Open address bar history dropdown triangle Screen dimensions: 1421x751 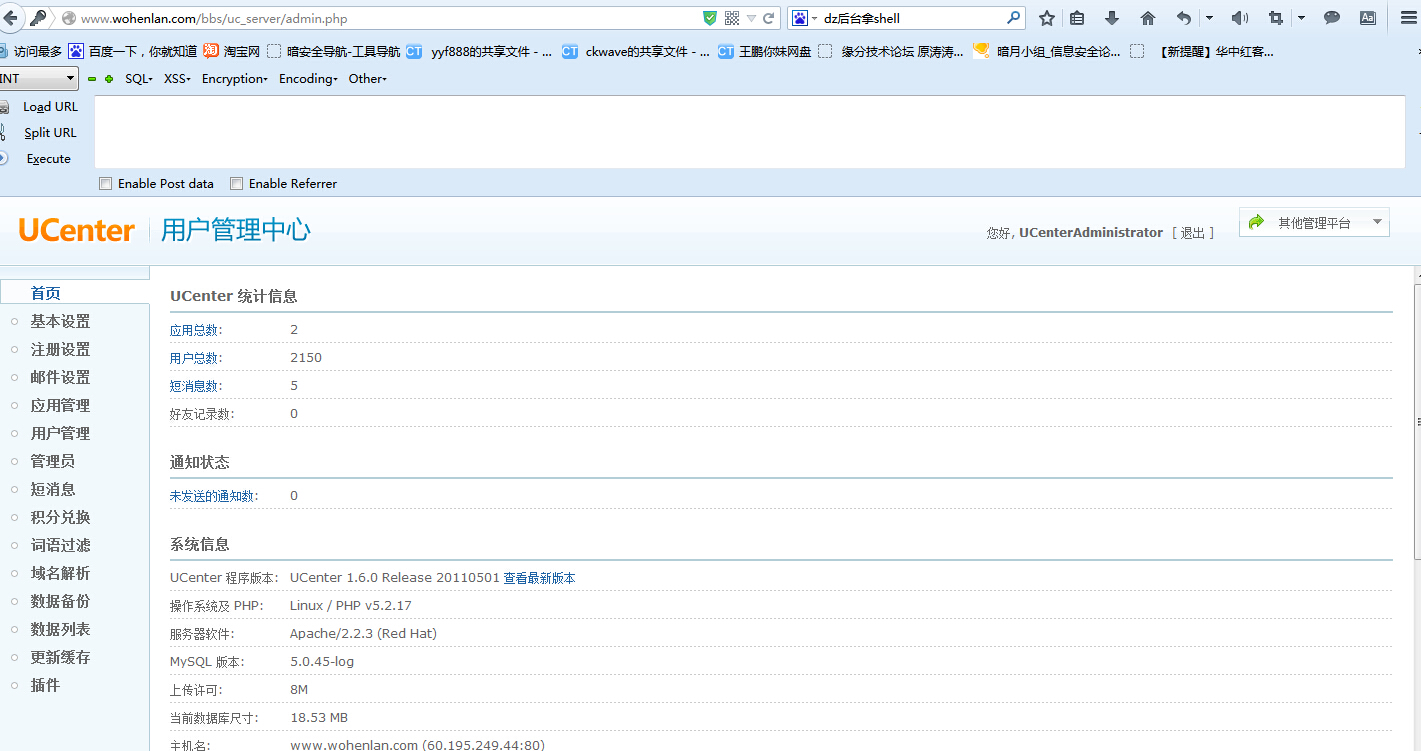click(751, 18)
